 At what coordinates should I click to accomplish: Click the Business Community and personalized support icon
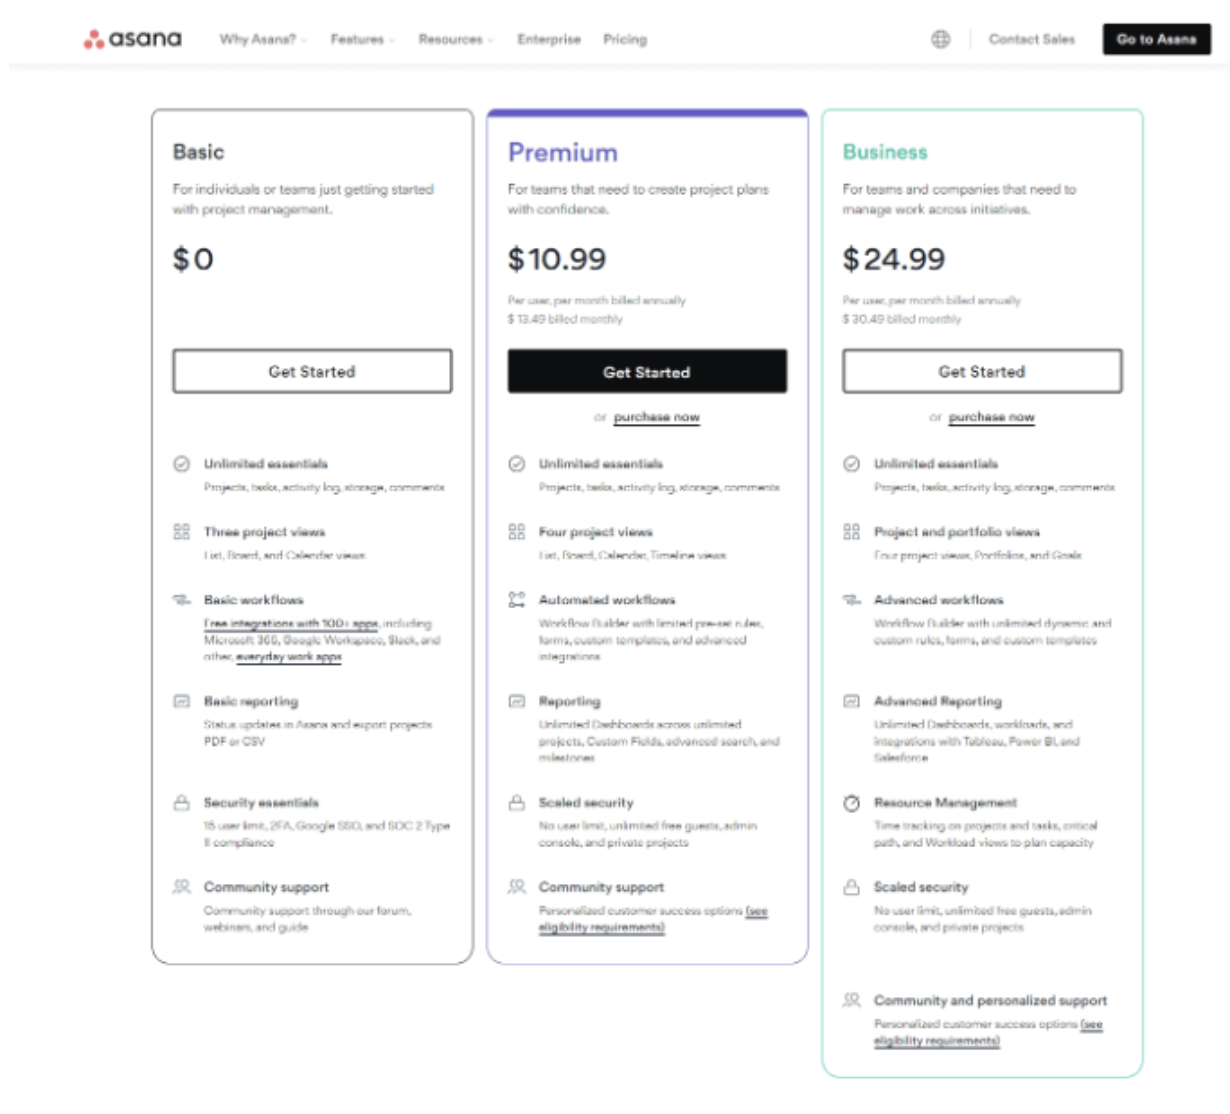[x=851, y=1000]
